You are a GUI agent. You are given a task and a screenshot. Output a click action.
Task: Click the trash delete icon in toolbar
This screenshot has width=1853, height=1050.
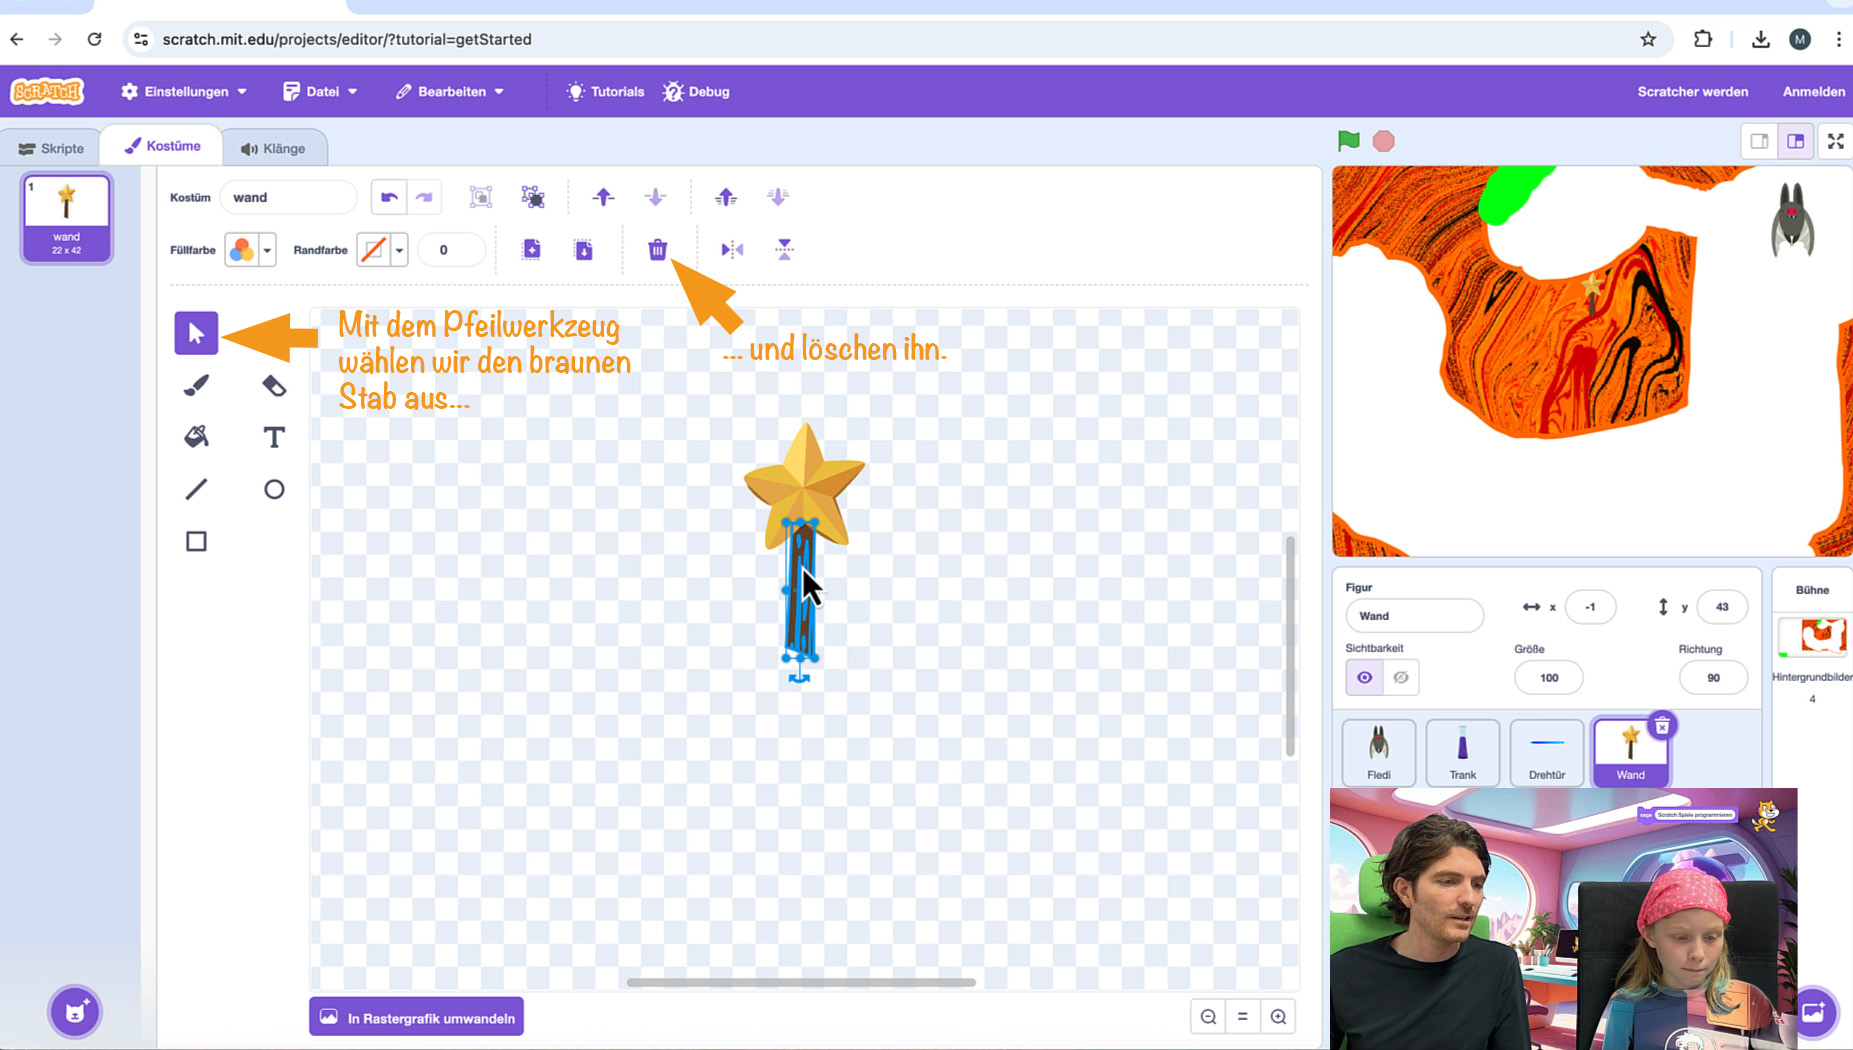pos(657,250)
